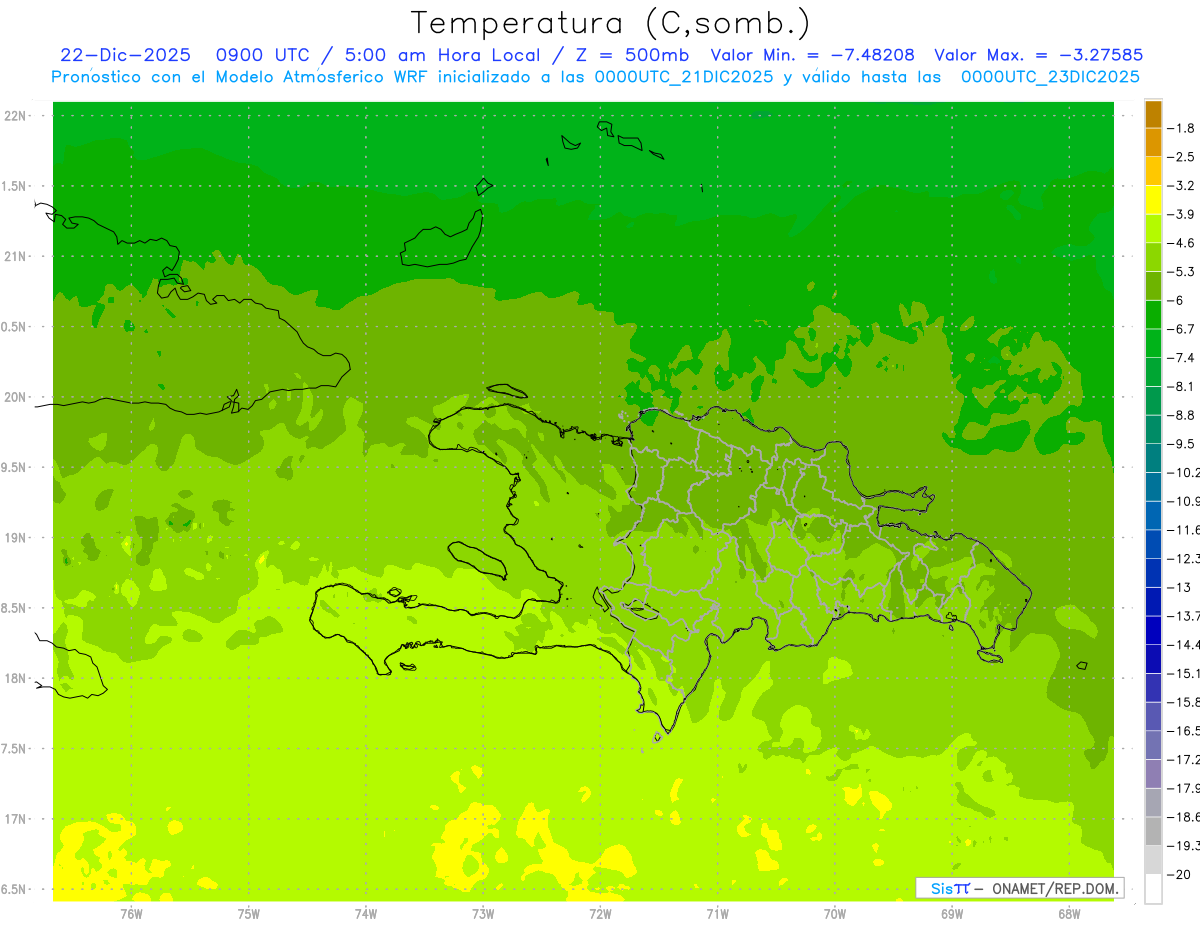Click the '69W' longitude label
The width and height of the screenshot is (1200, 927).
pyautogui.click(x=952, y=913)
